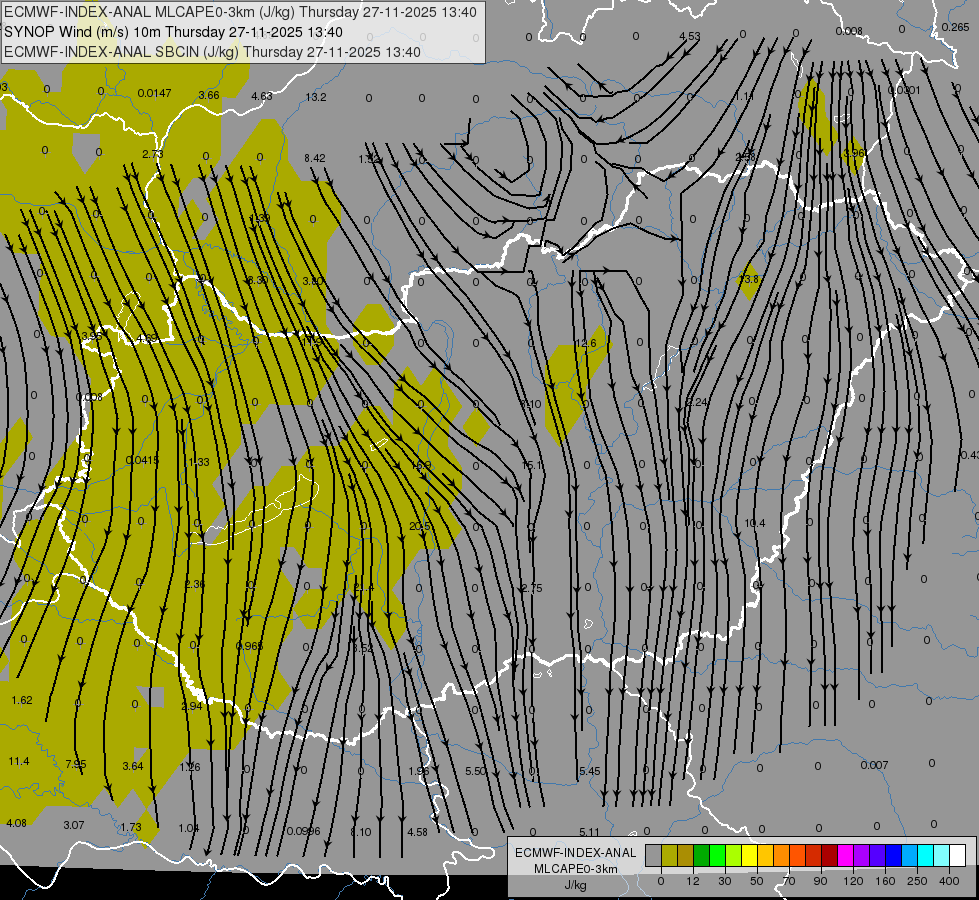Viewport: 979px width, 900px height.
Task: Click the legend title MLCAPE0-3km
Action: tap(576, 869)
